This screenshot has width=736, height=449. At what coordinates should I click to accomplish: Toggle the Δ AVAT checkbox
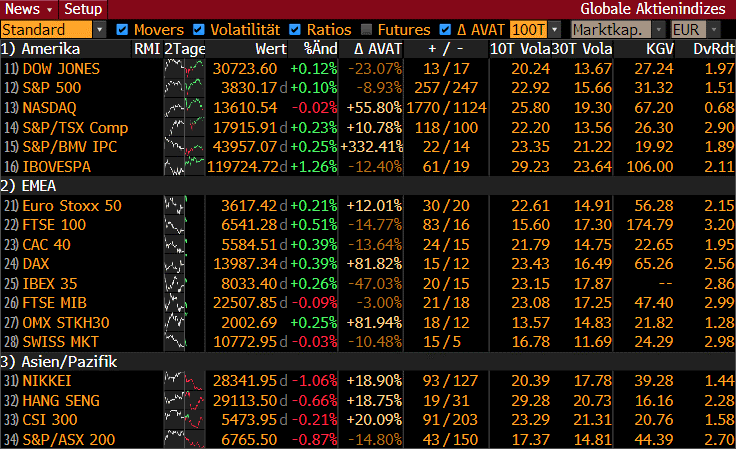coord(445,30)
